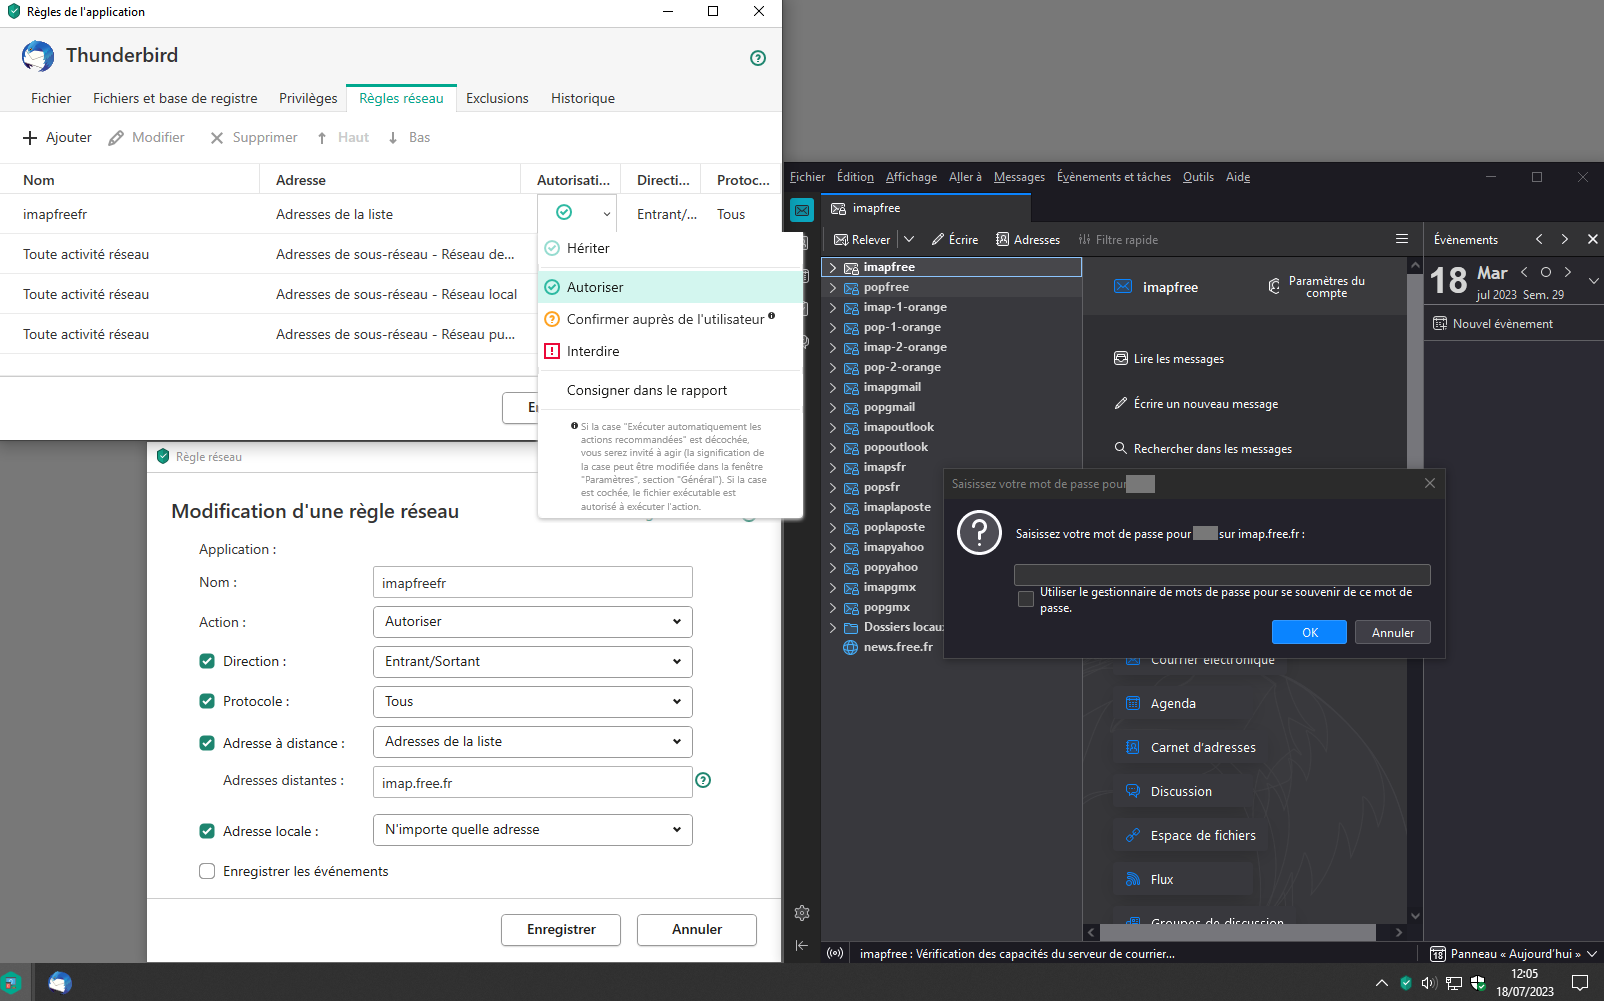
Task: Open the Protocole dropdown showing Tous
Action: (532, 702)
